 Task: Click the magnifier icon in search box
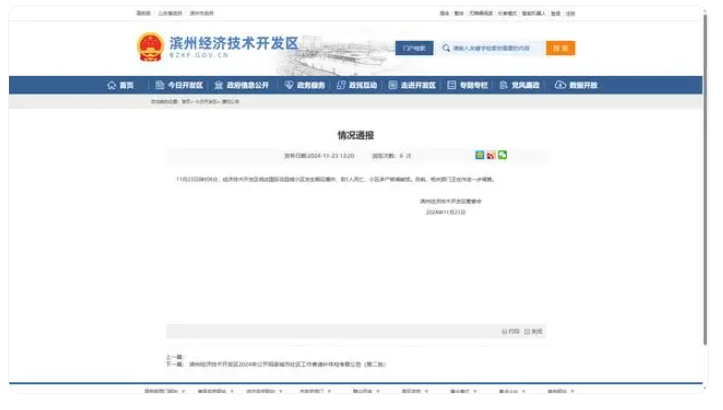(x=446, y=48)
